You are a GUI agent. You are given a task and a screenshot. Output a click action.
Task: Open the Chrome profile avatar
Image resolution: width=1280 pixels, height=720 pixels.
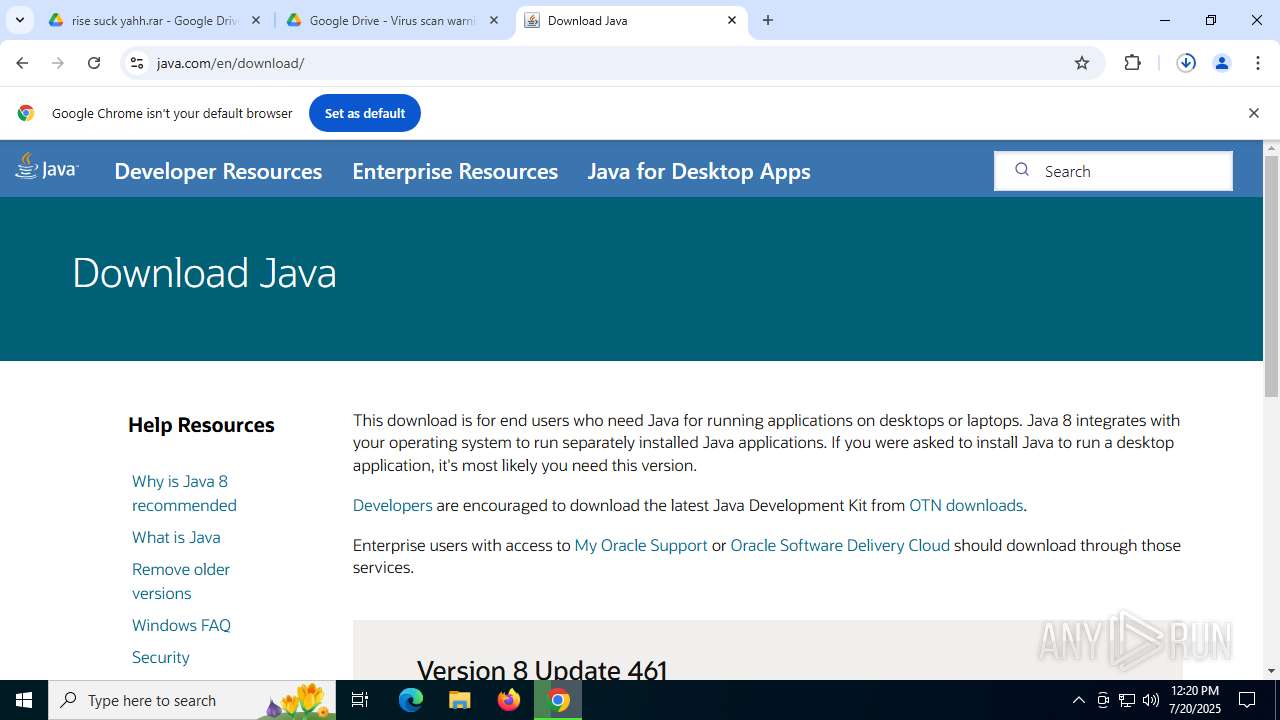pos(1222,63)
